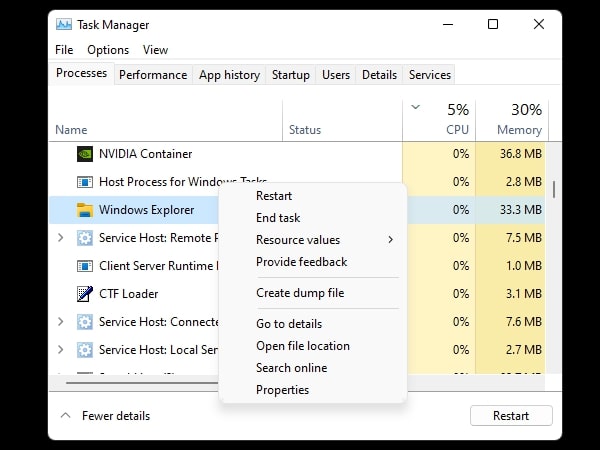The height and width of the screenshot is (450, 600).
Task: Click the vertical scrollbar thumb
Action: [554, 190]
